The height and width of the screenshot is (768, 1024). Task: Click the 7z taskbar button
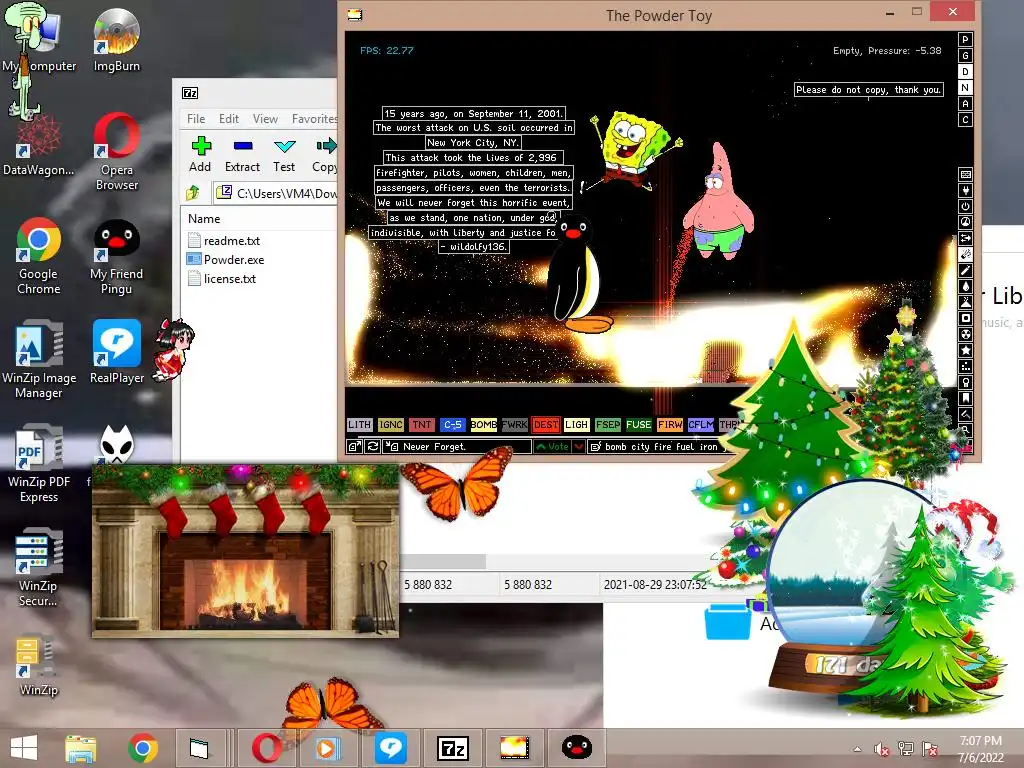(453, 748)
